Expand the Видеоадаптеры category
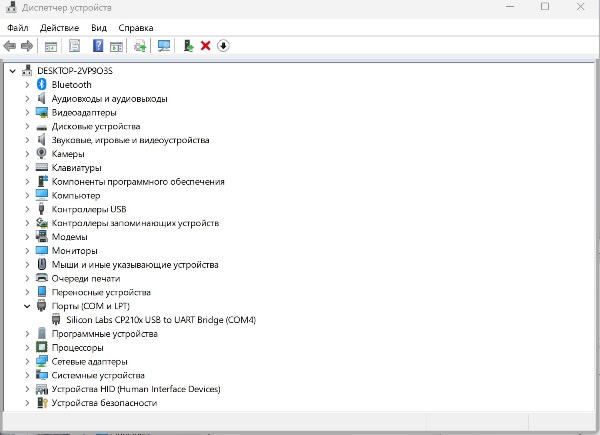Viewport: 600px width, 435px height. [28, 113]
